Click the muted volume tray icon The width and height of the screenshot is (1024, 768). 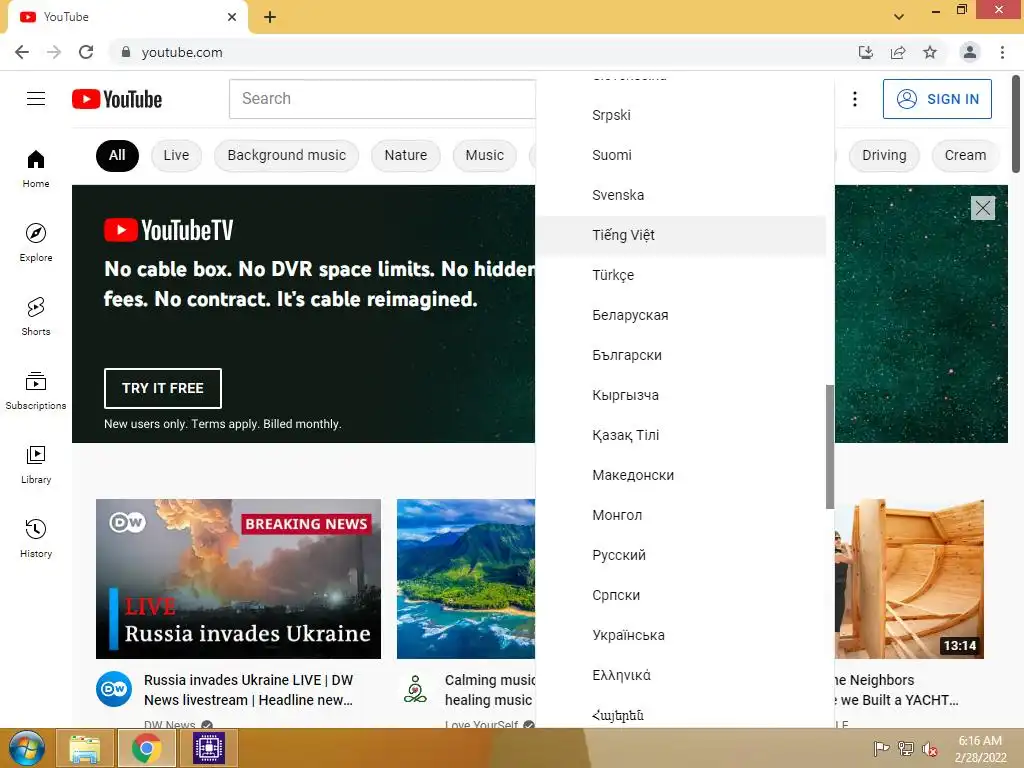point(929,749)
